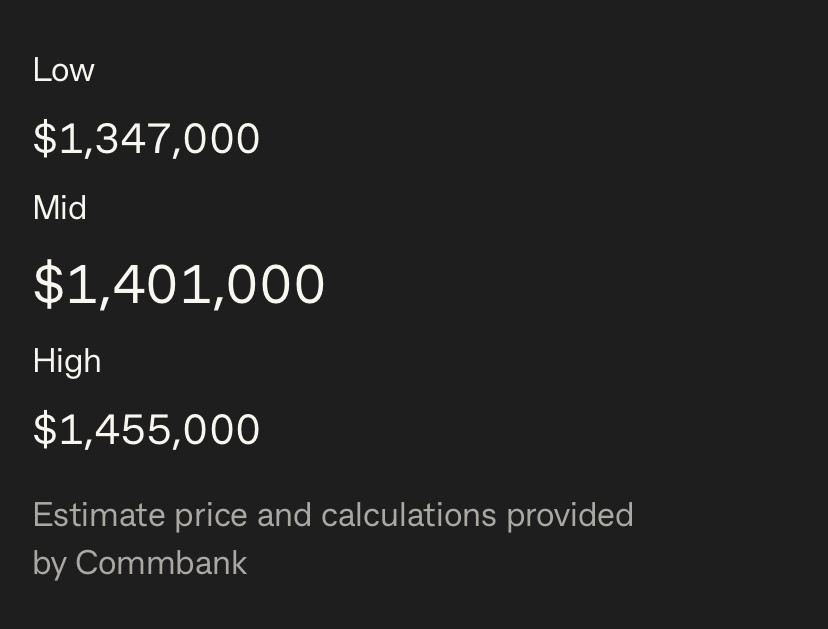This screenshot has height=629, width=828.
Task: Click the word calculations in the disclaimer
Action: click(409, 514)
